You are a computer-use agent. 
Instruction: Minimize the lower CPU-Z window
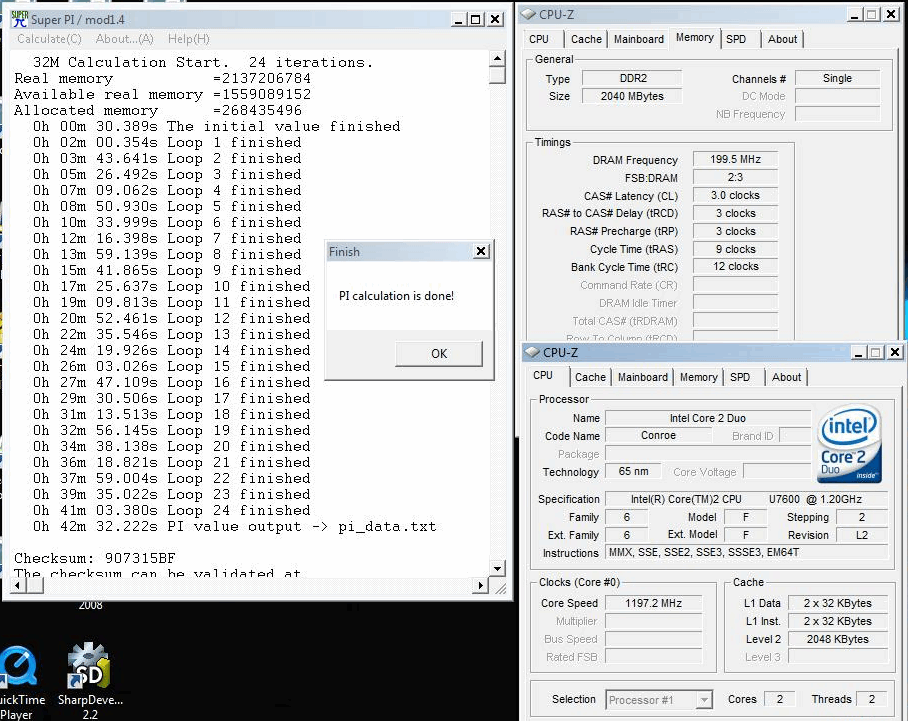[859, 352]
